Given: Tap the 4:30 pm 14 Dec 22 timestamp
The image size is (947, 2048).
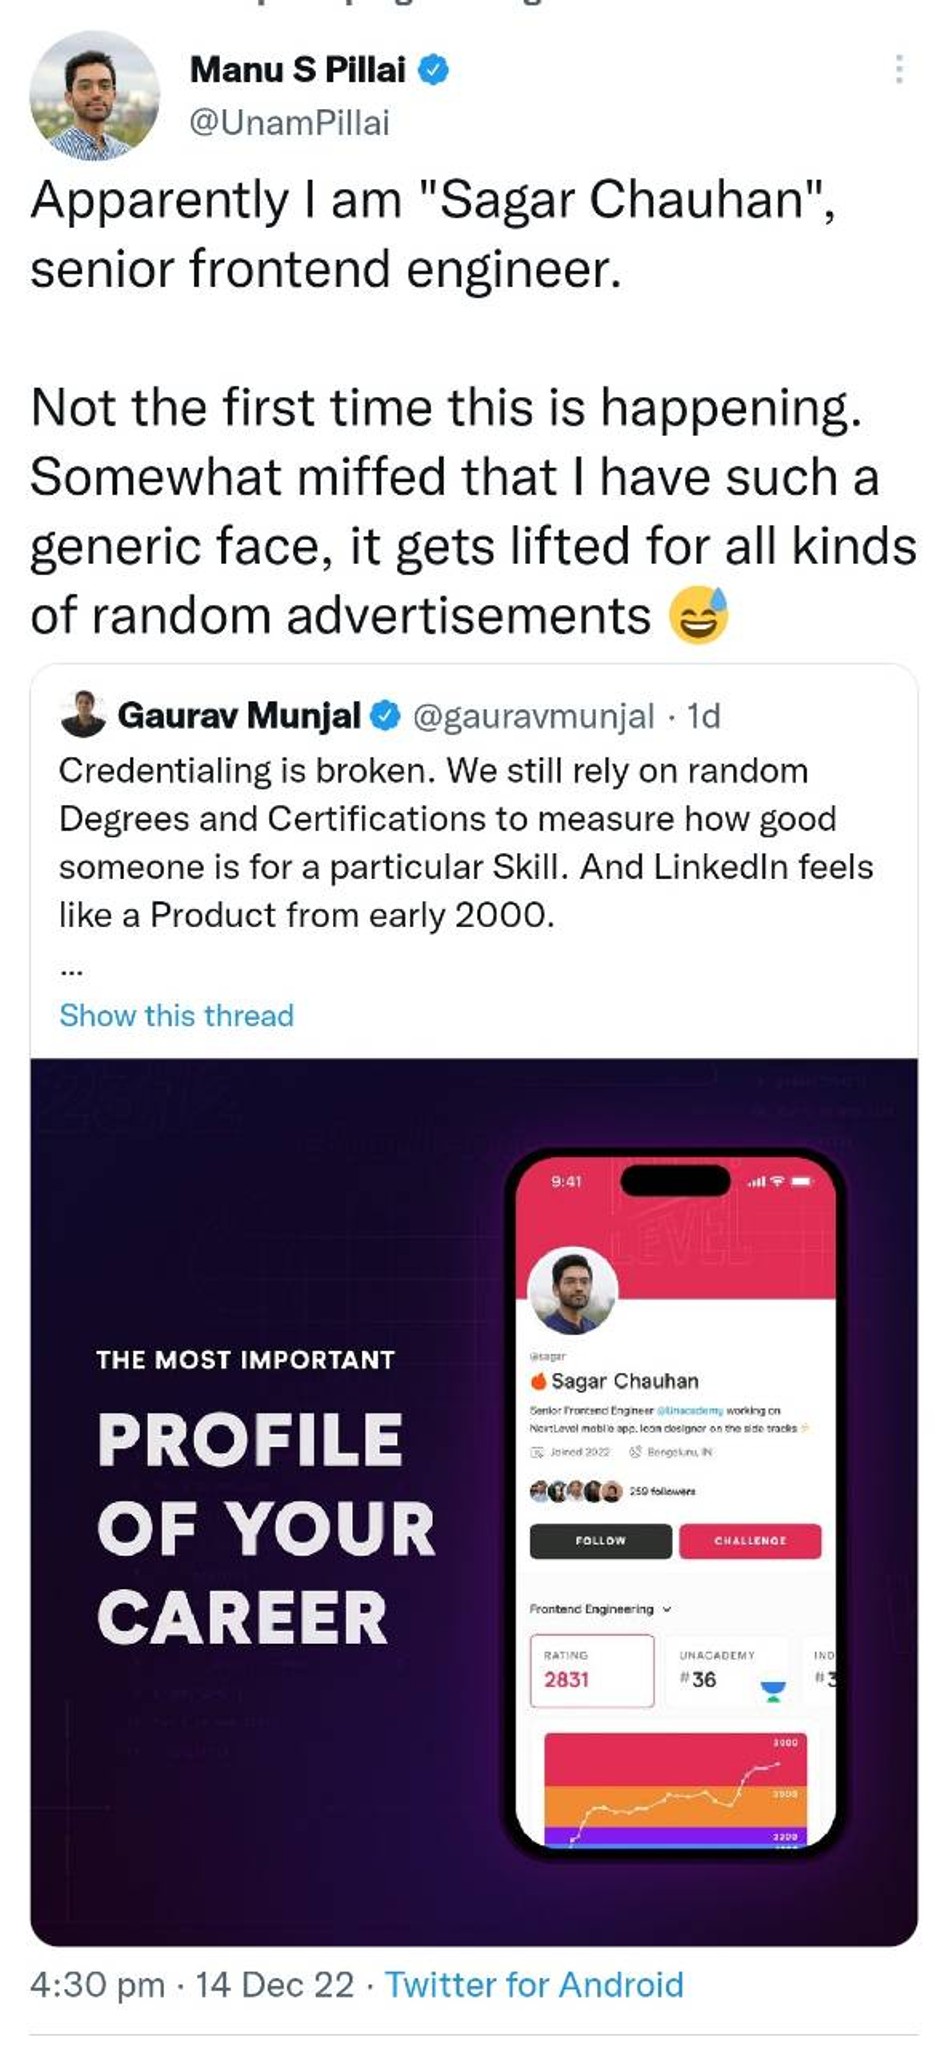Looking at the screenshot, I should coord(192,1984).
